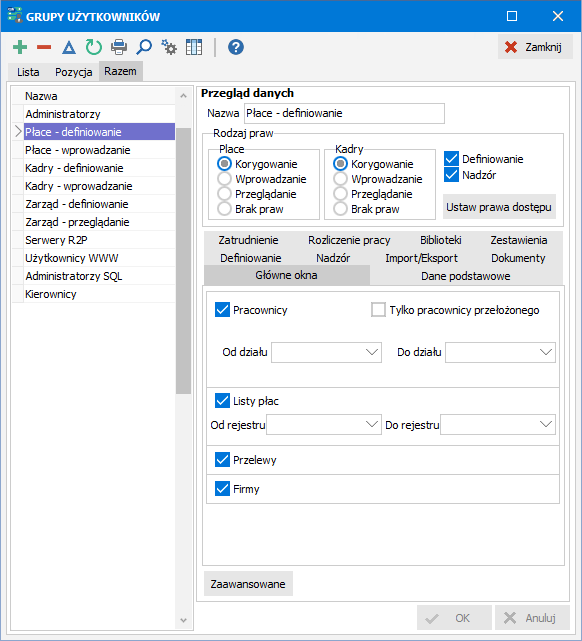The height and width of the screenshot is (641, 582).
Task: Click the group list scrollbar thumb
Action: (184, 261)
